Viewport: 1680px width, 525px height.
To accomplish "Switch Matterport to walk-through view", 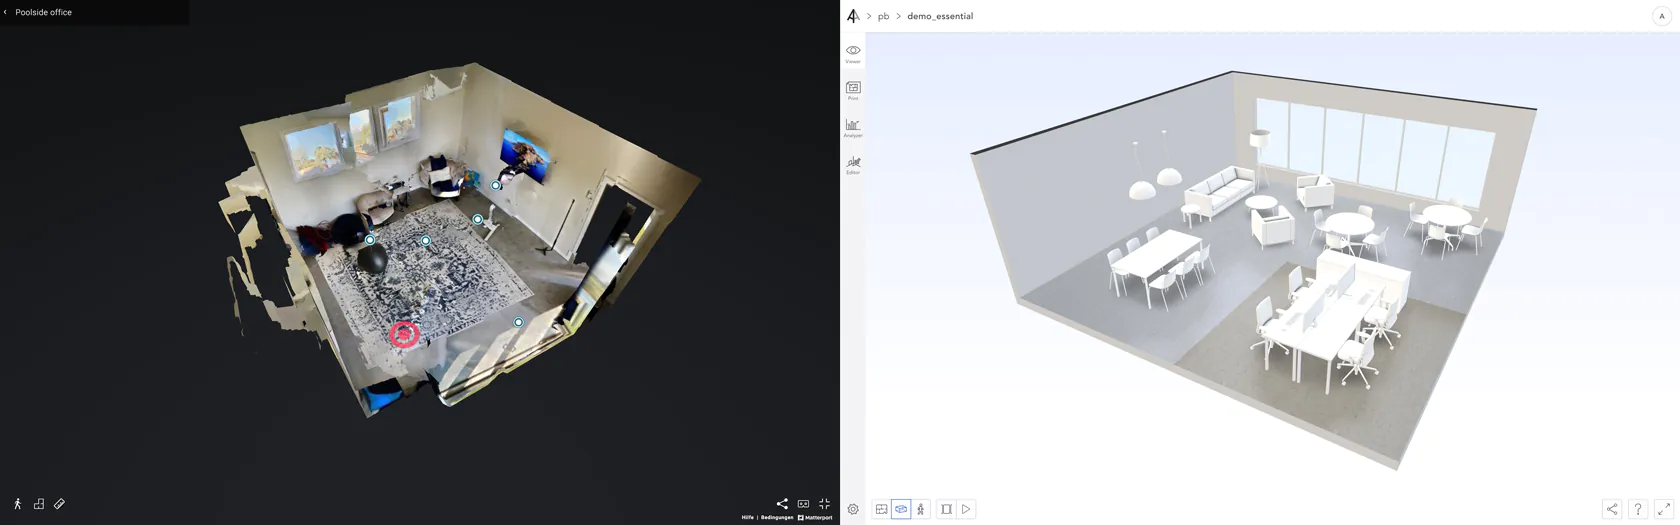I will [x=17, y=504].
